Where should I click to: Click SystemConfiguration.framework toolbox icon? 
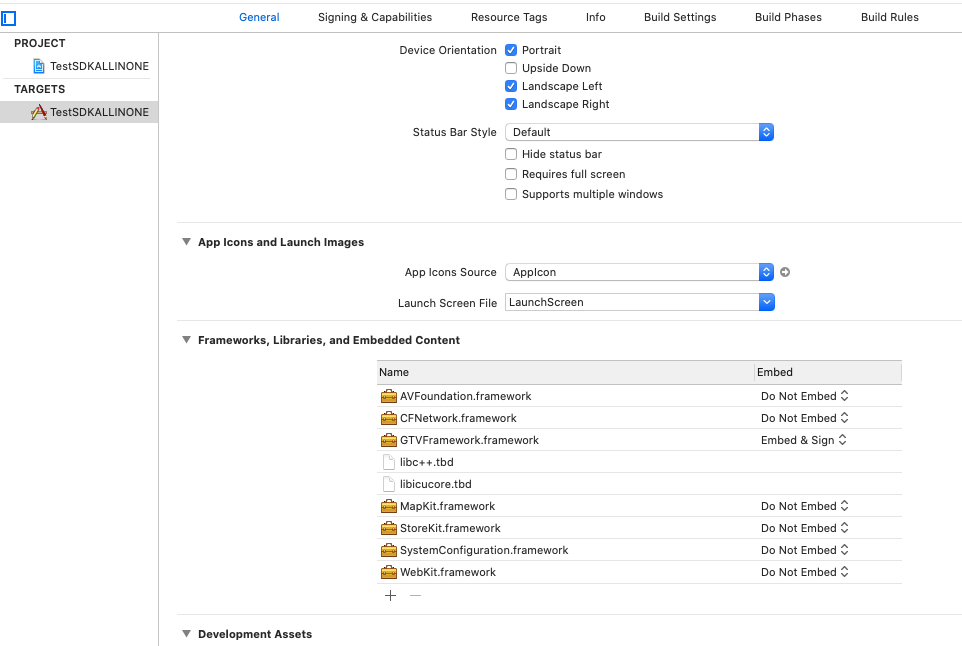tap(388, 550)
